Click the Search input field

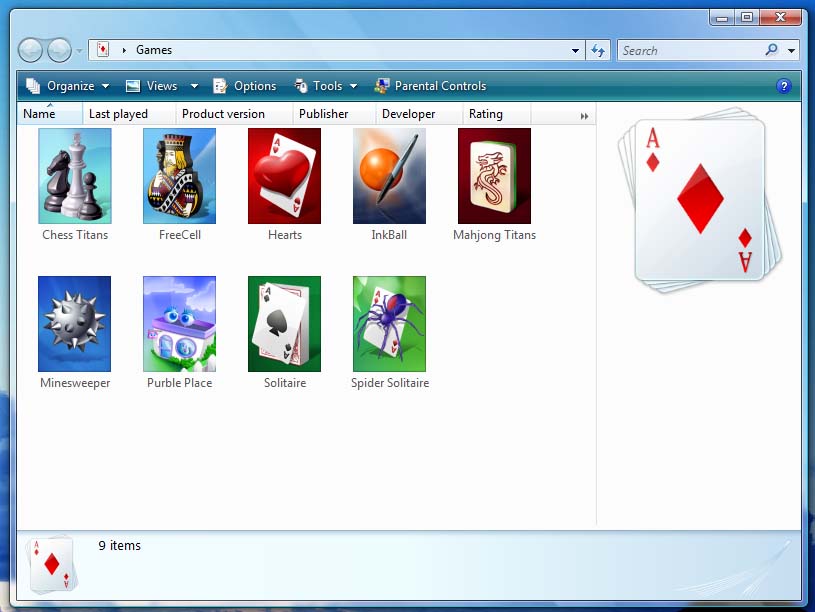(x=690, y=50)
